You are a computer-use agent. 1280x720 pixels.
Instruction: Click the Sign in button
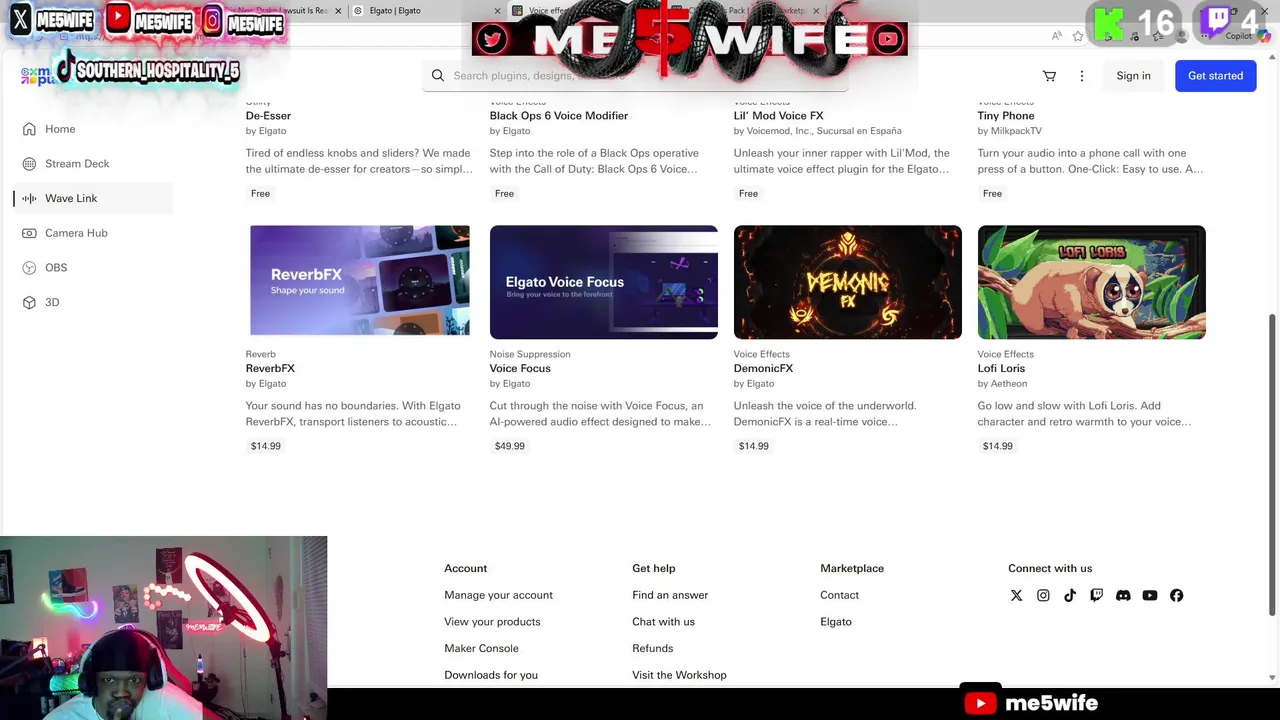pos(1133,76)
